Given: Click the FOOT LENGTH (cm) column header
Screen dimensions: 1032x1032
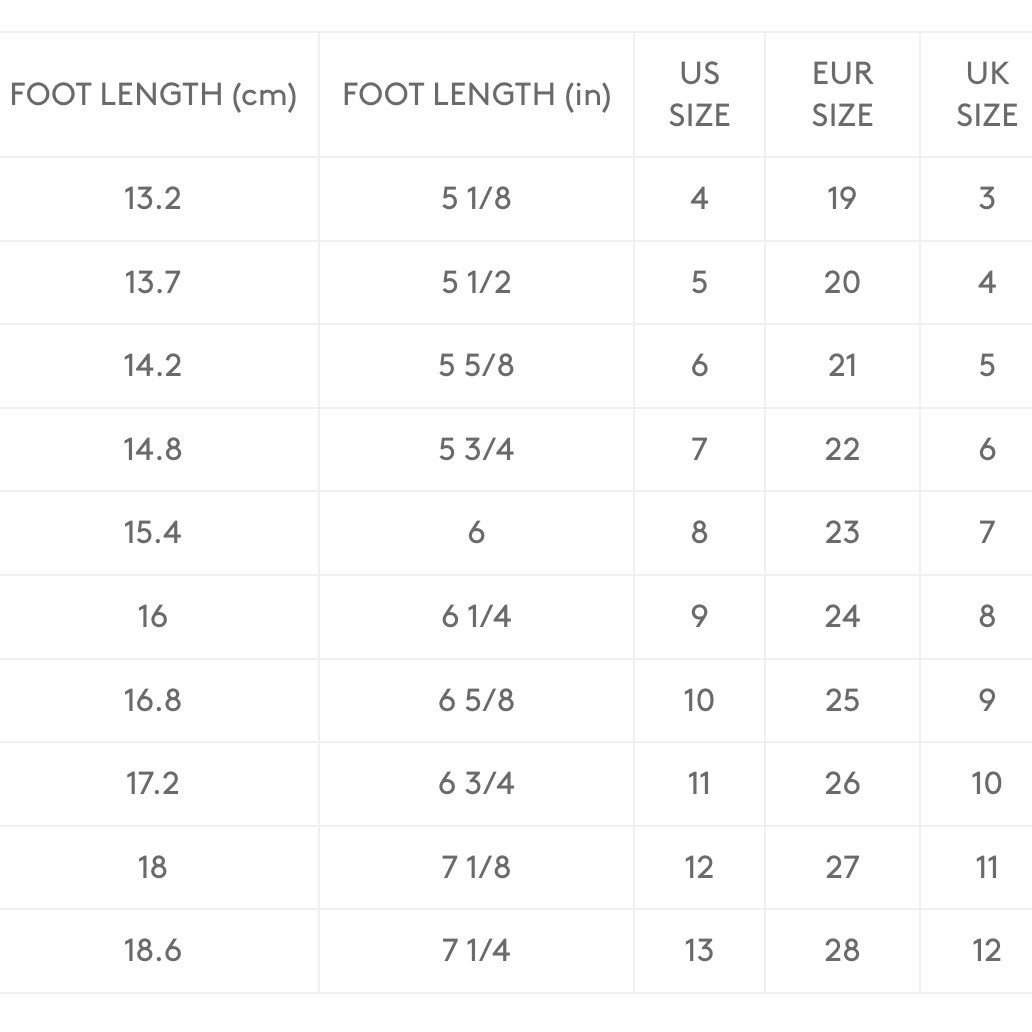Looking at the screenshot, I should pyautogui.click(x=153, y=95).
